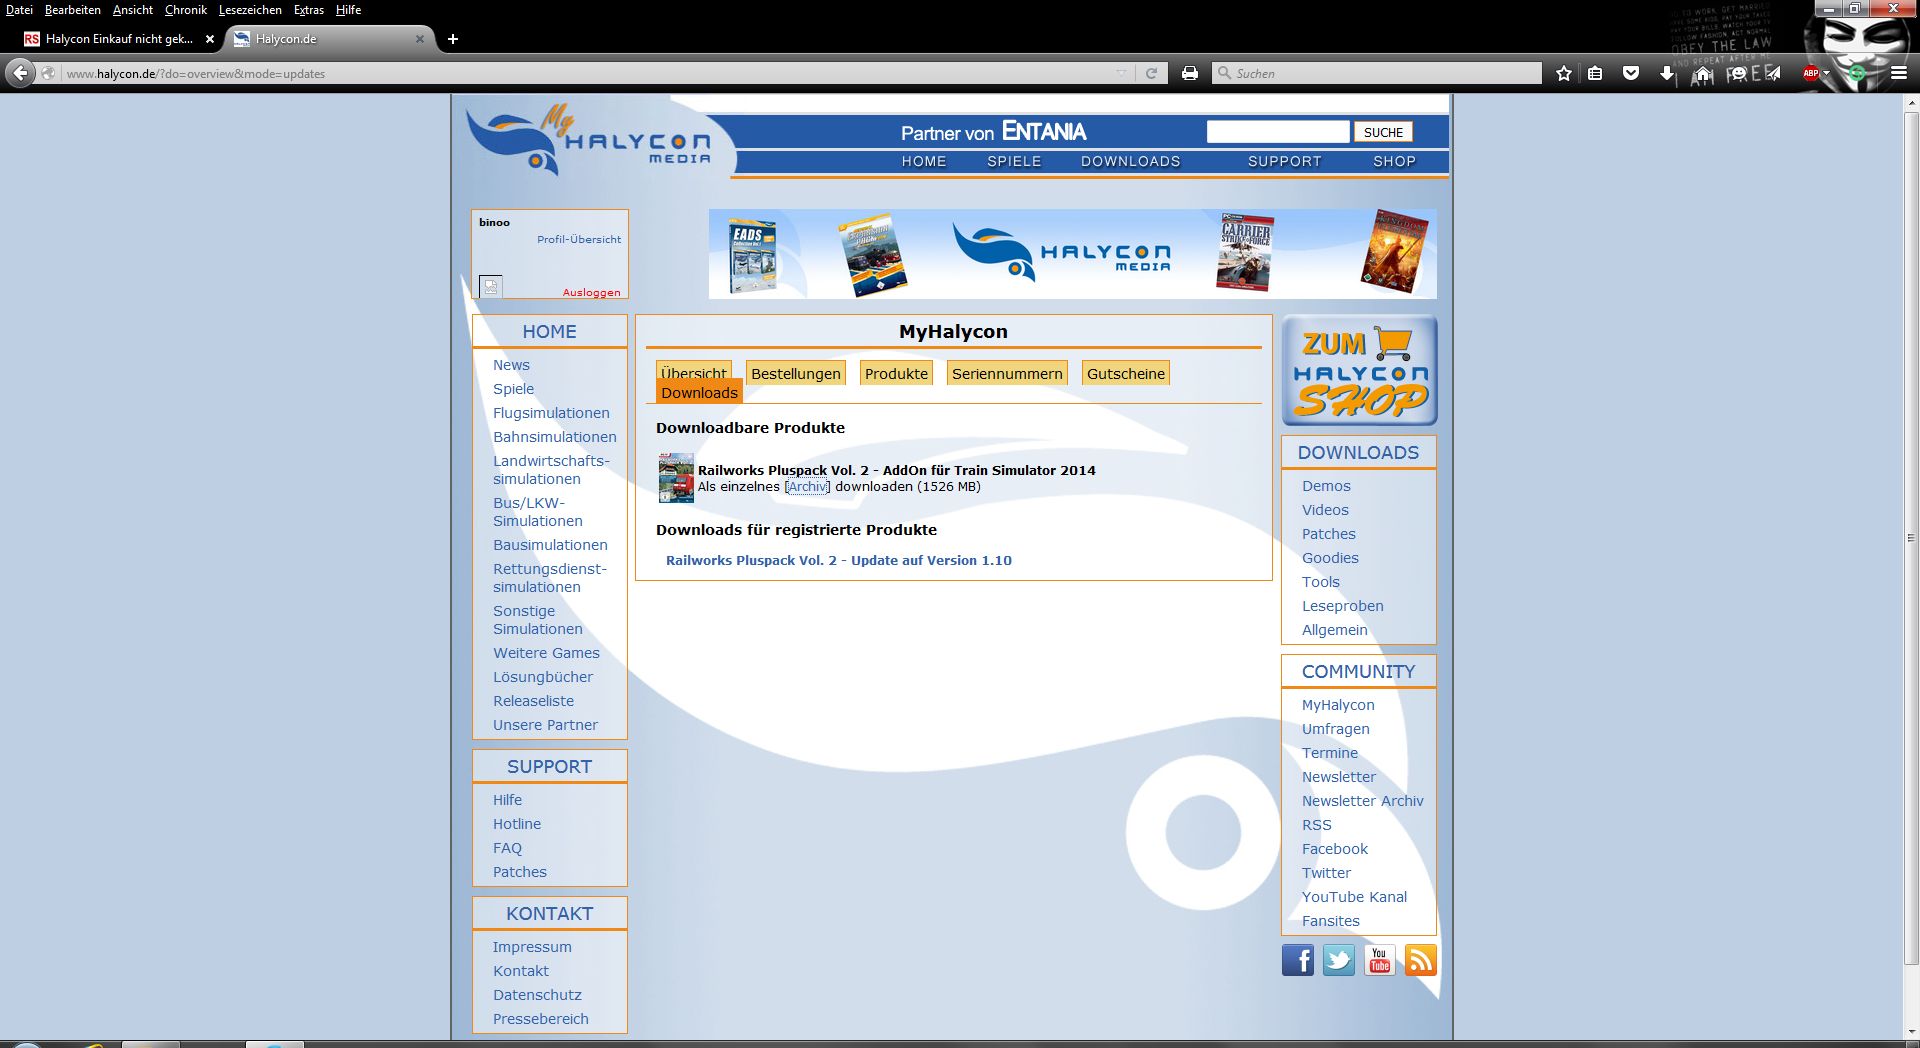Select the Übersicht tab
The height and width of the screenshot is (1048, 1920).
pos(694,371)
